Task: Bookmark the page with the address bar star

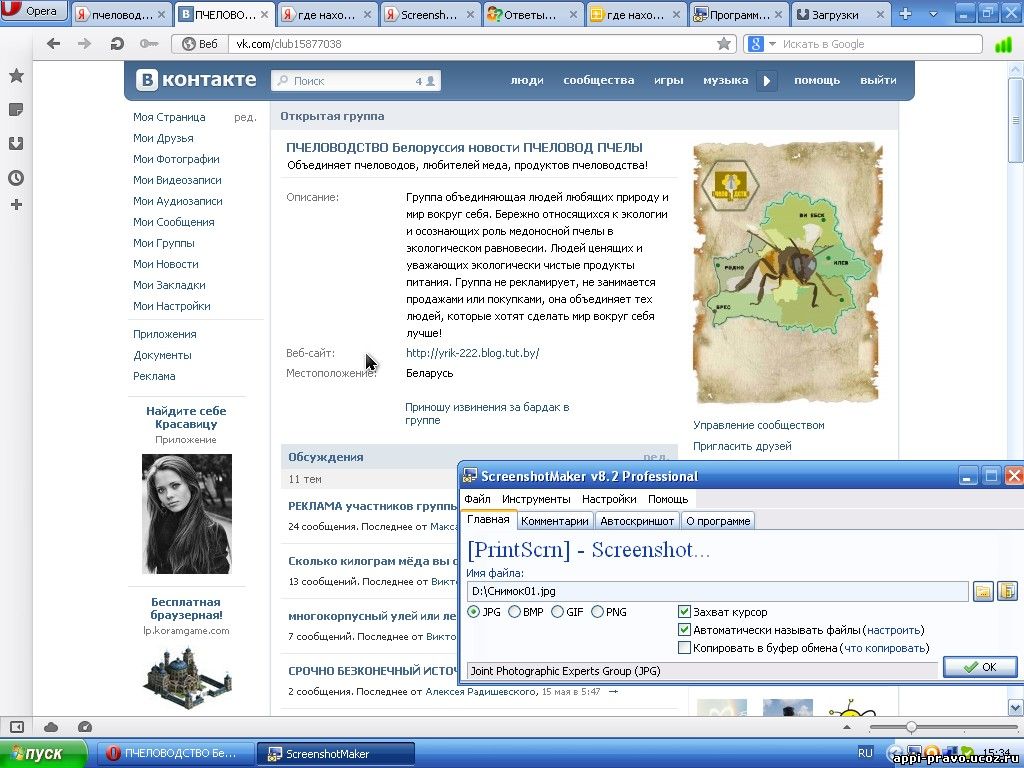Action: (x=724, y=44)
